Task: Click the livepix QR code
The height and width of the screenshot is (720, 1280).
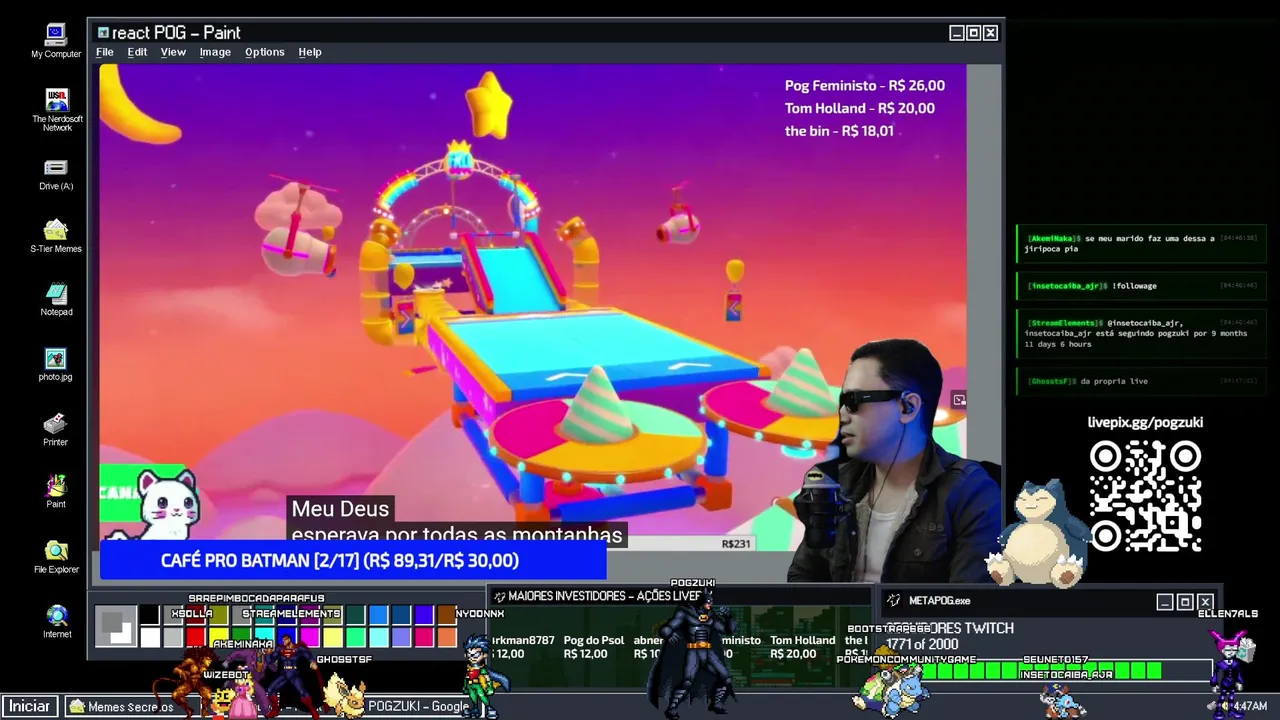Action: click(1145, 497)
